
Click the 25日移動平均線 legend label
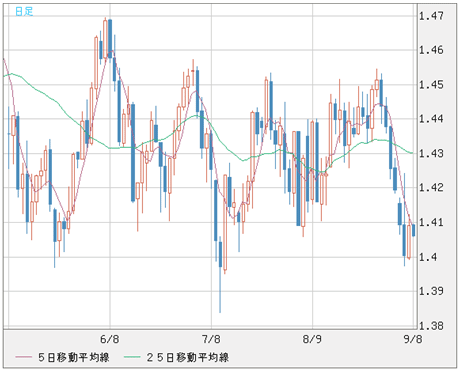point(188,358)
